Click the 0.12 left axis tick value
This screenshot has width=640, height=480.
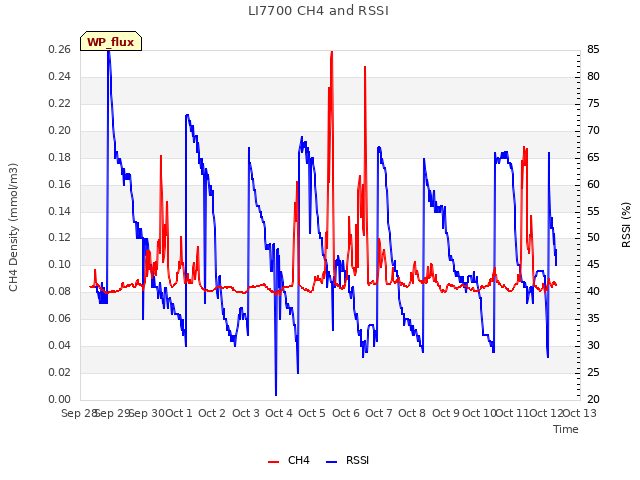[59, 238]
